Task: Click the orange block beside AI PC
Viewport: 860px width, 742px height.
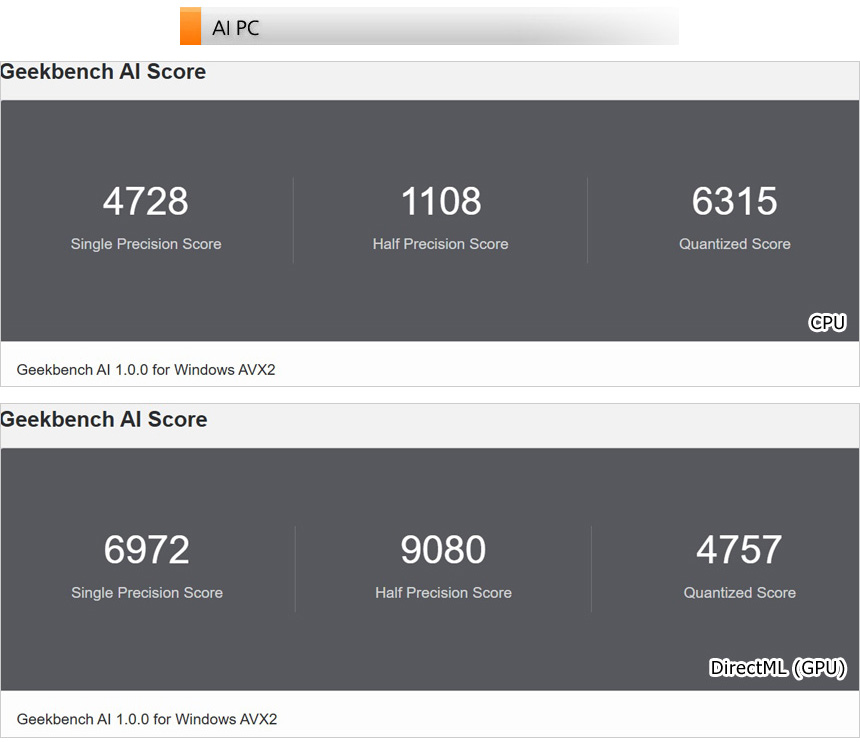Action: click(x=190, y=27)
